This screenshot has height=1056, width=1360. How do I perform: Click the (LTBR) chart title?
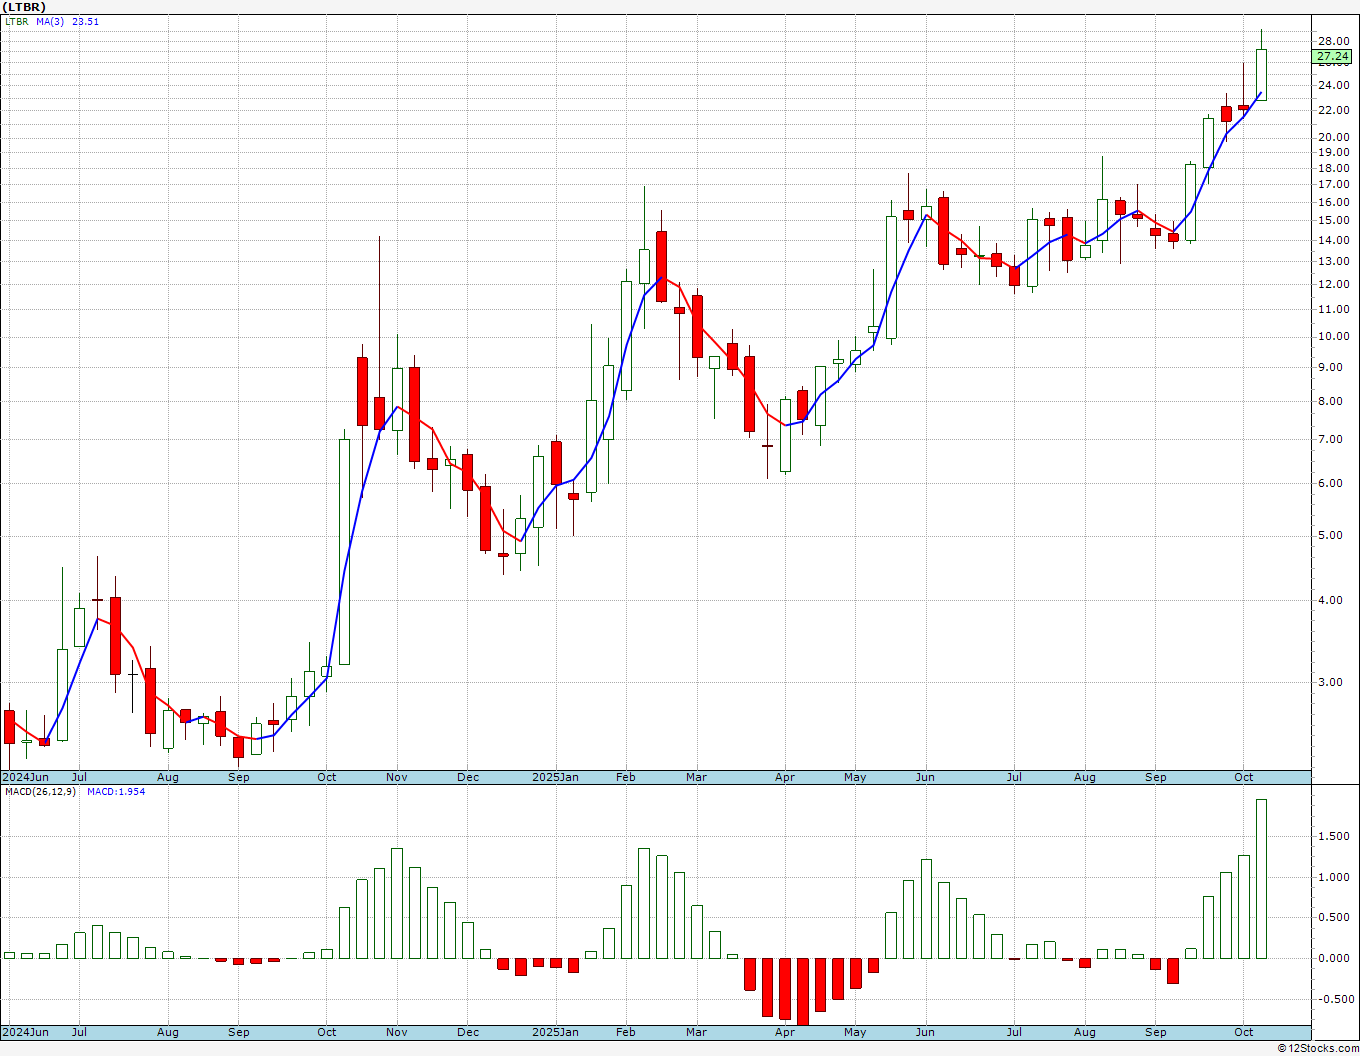point(23,7)
